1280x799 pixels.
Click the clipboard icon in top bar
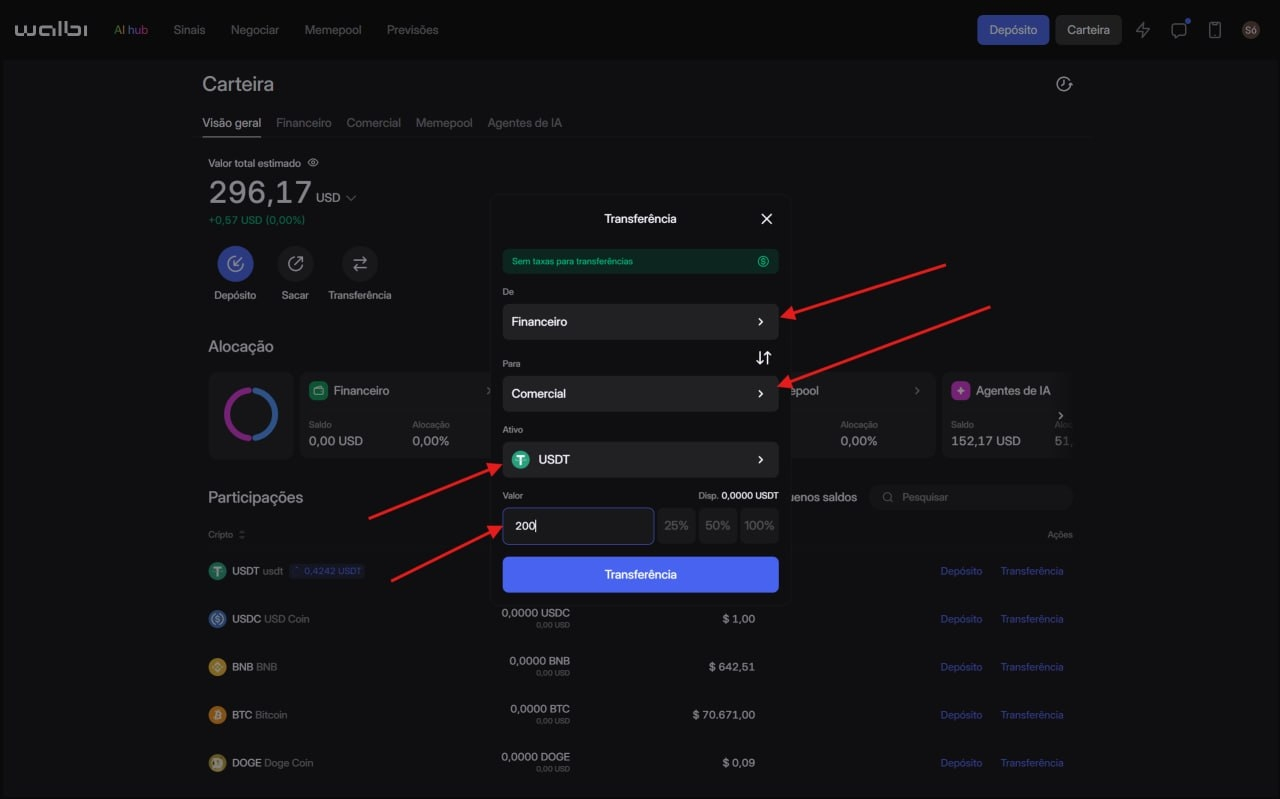[x=1215, y=30]
